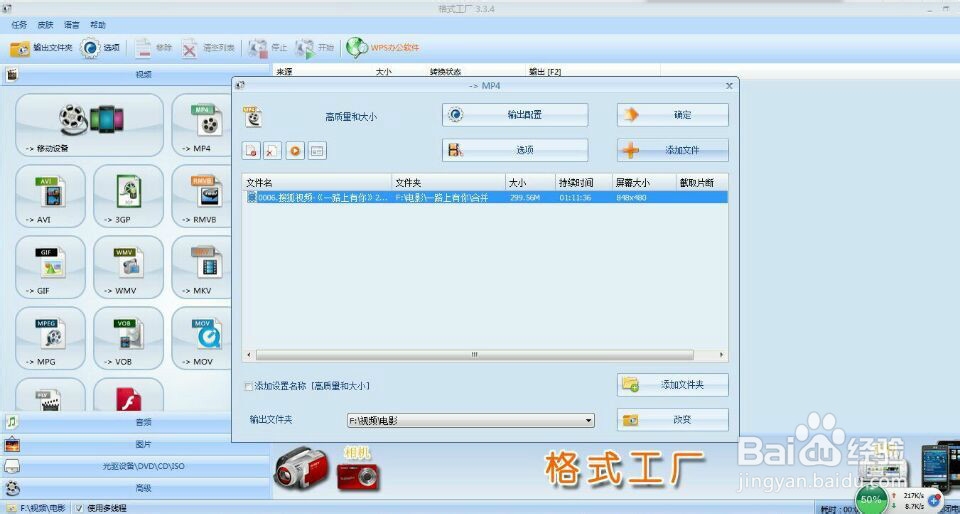Choose the -> MPG format icon
This screenshot has height=514, width=960.
tap(50, 338)
